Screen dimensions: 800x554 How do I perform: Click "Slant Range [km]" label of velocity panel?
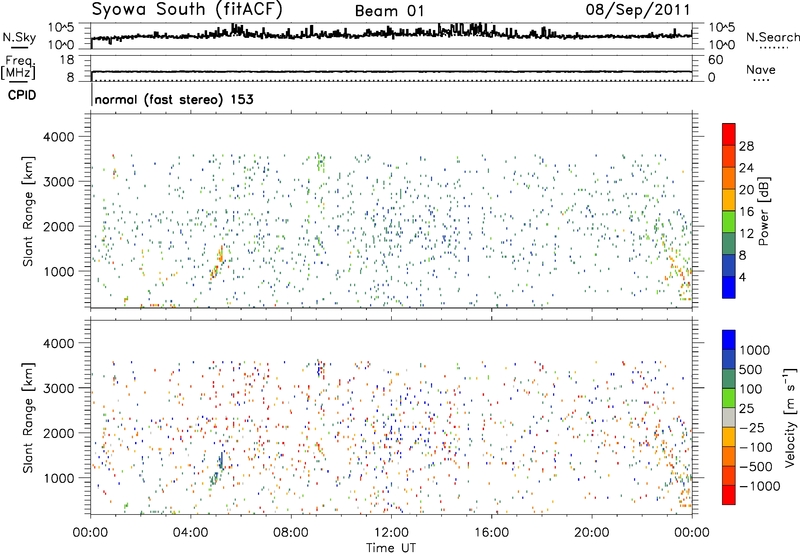(28, 417)
